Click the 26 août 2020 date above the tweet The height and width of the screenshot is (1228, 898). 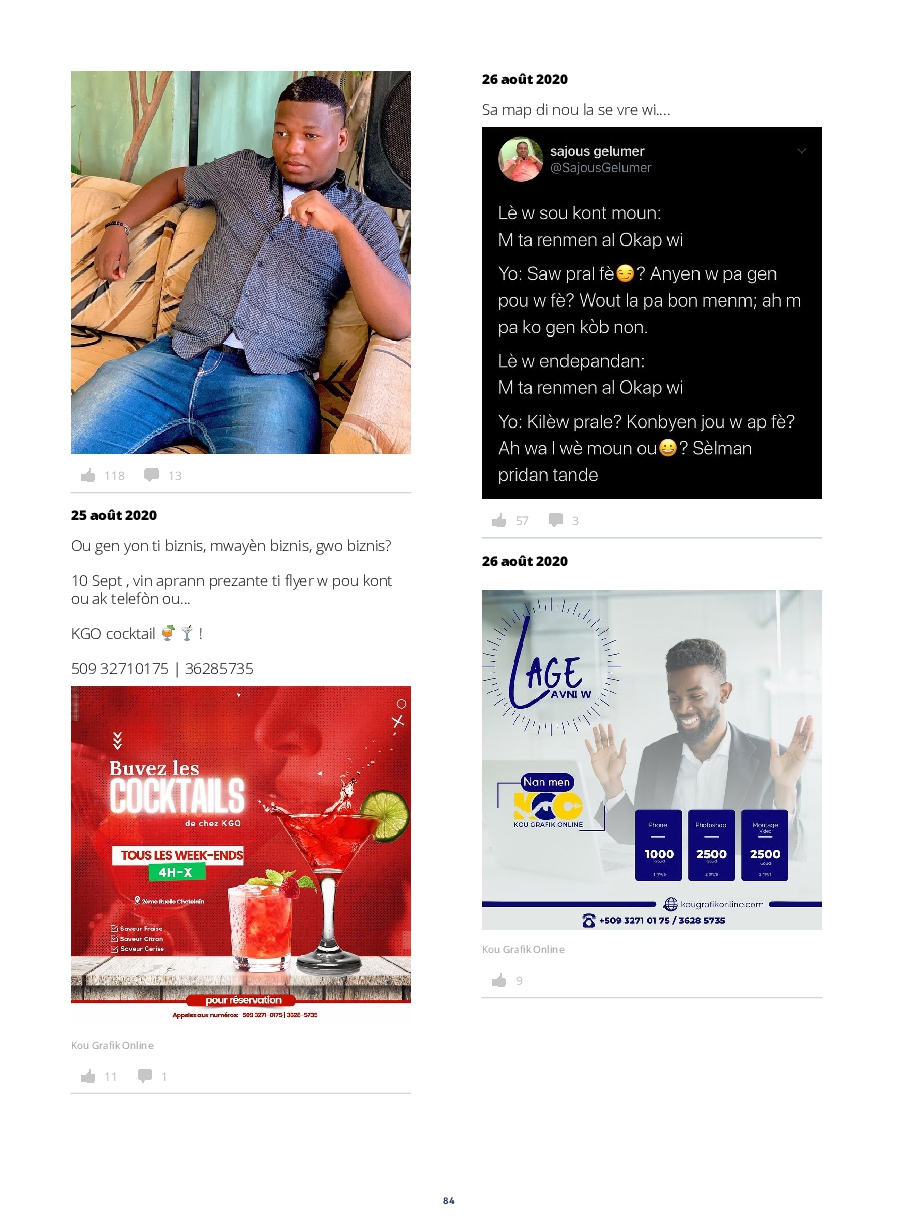coord(525,79)
